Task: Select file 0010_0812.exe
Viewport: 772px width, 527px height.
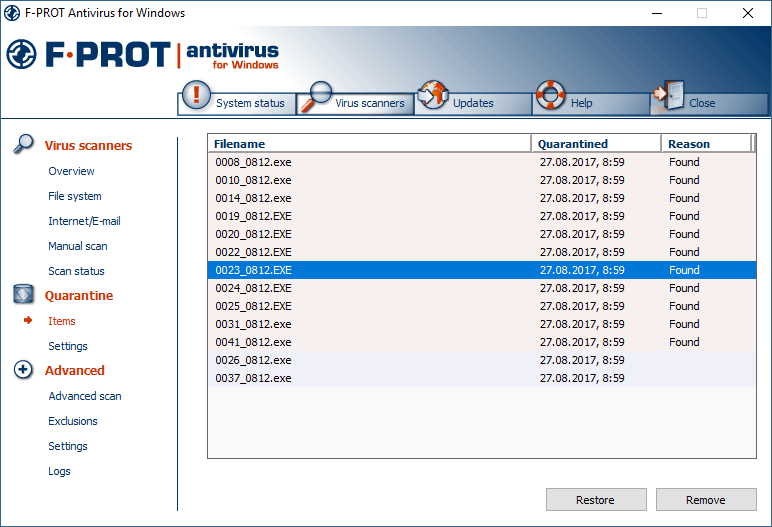Action: pos(482,180)
